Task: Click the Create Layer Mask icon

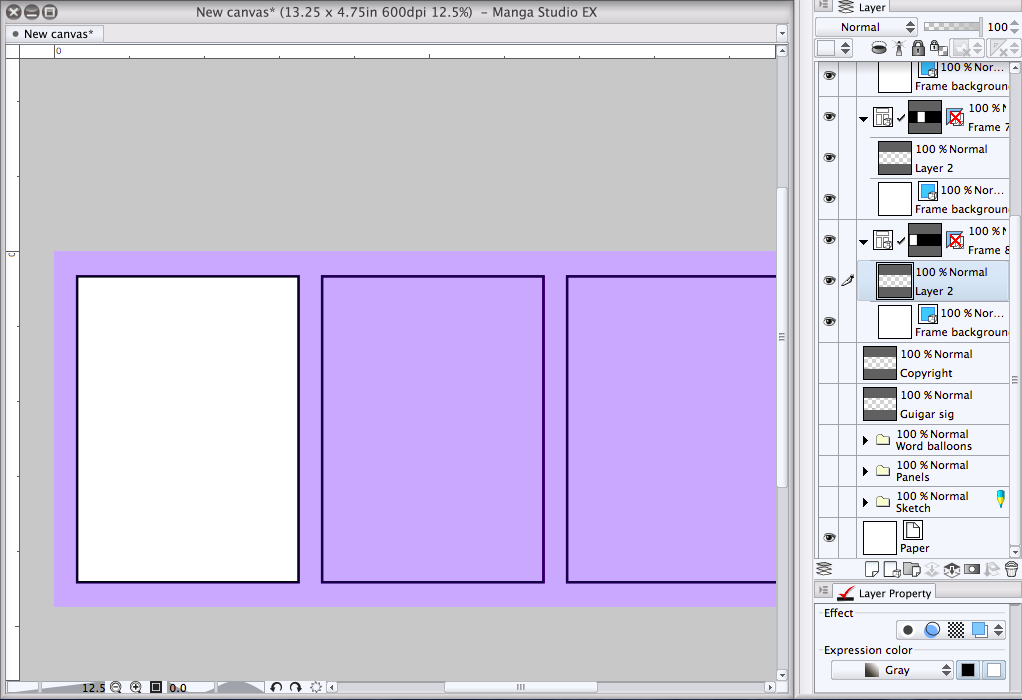Action: pos(971,570)
